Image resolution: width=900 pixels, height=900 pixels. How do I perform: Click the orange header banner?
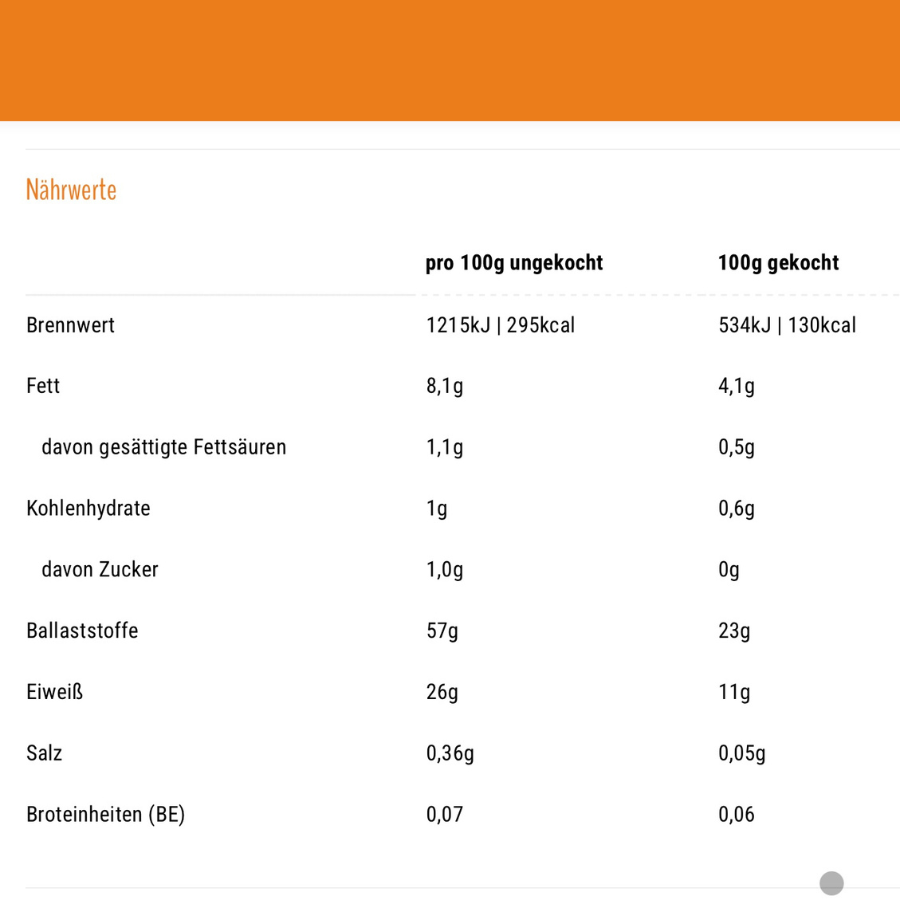click(450, 60)
